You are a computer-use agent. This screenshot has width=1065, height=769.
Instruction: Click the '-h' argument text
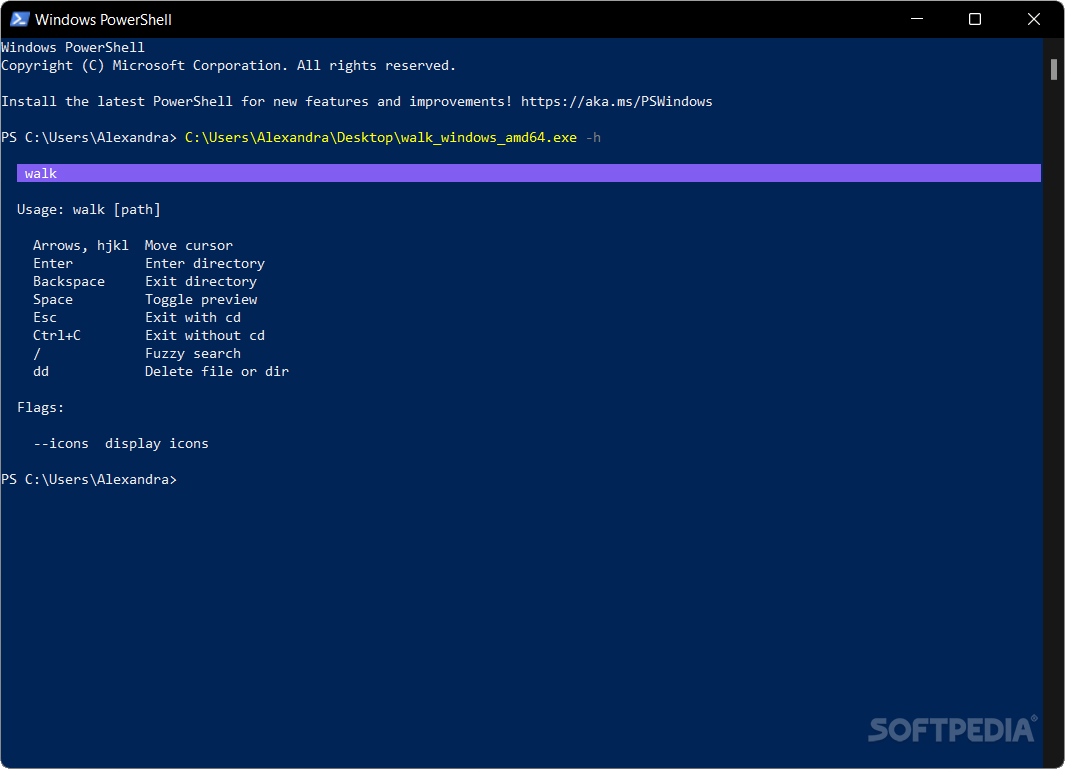point(593,137)
